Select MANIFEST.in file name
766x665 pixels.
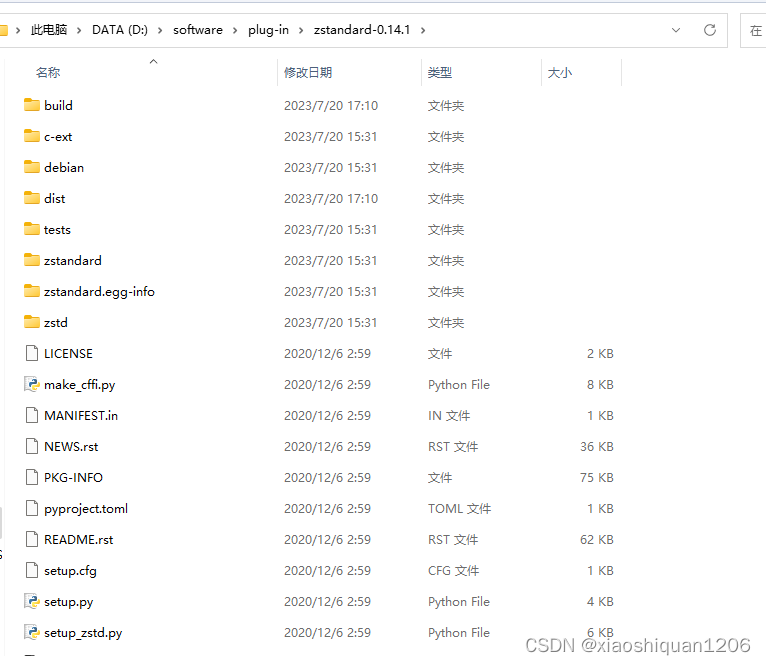[x=81, y=416]
